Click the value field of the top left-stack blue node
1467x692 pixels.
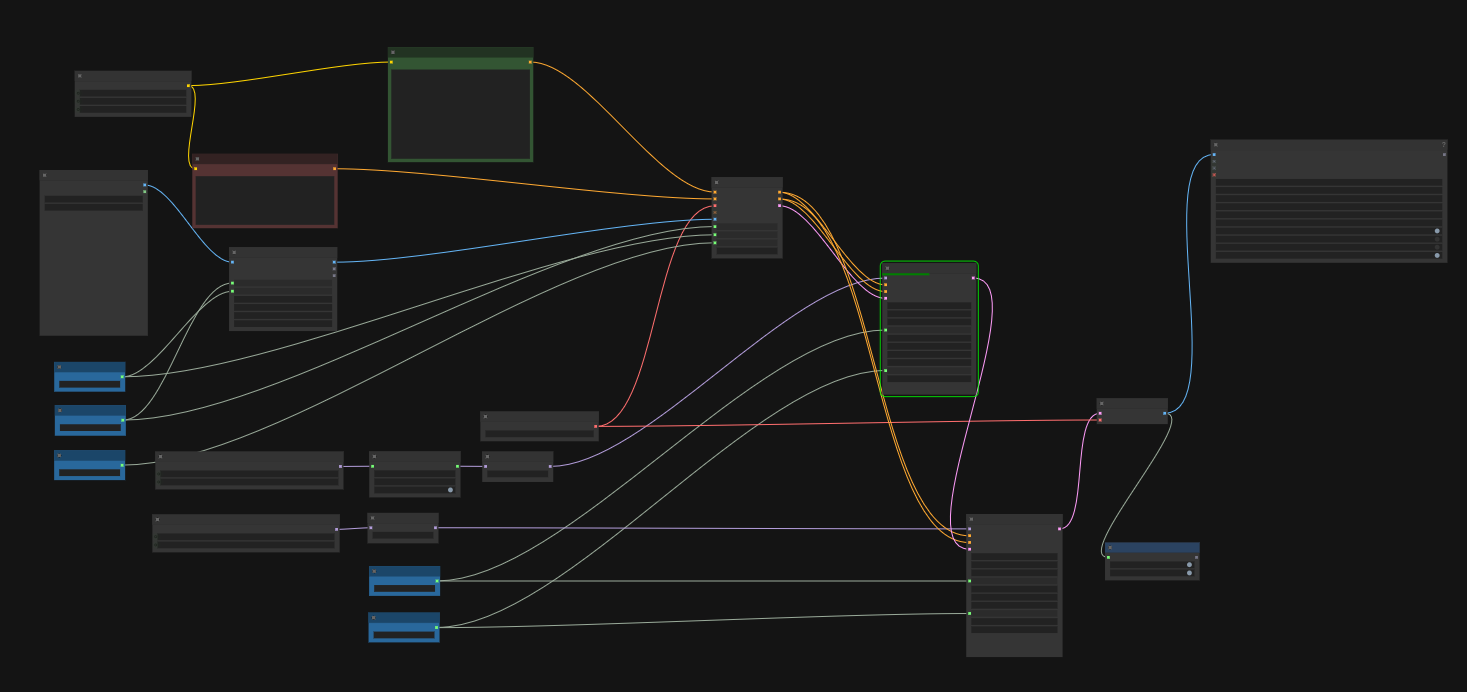click(x=90, y=384)
